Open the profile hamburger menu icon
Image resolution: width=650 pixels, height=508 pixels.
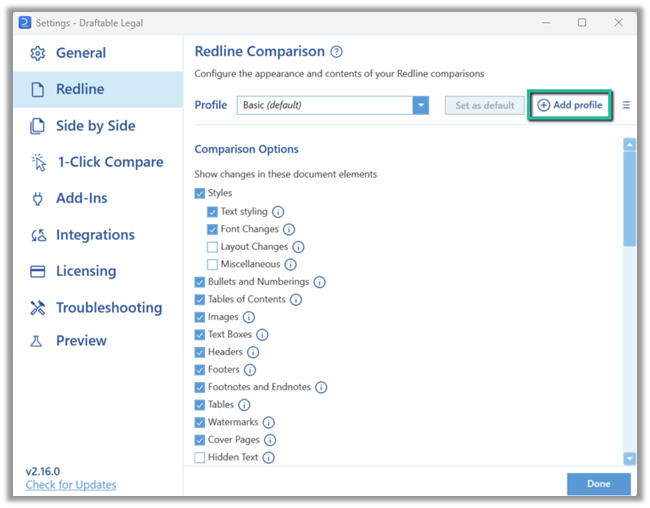pyautogui.click(x=626, y=105)
